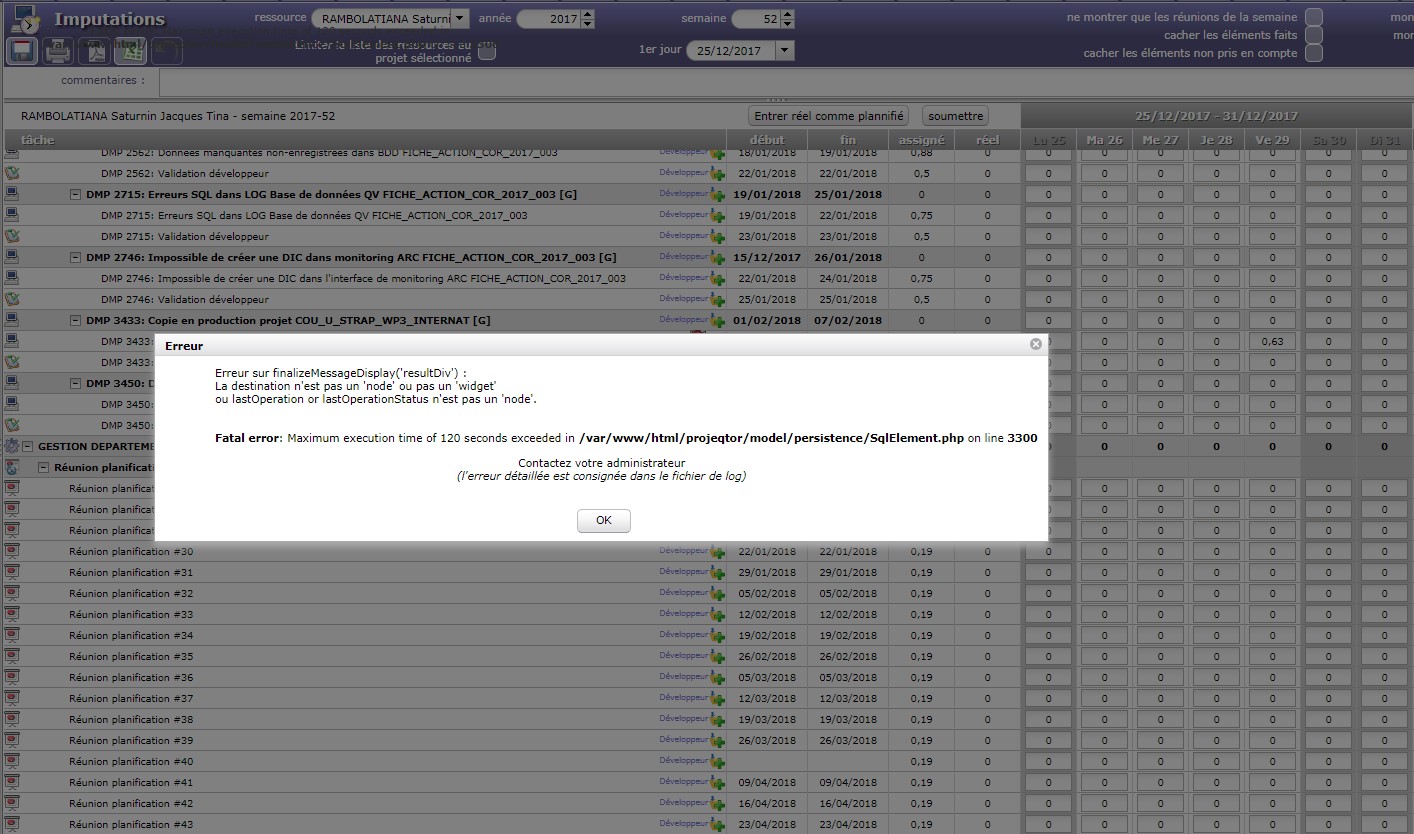The height and width of the screenshot is (834, 1414).
Task: Click the réel column header
Action: pos(987,140)
